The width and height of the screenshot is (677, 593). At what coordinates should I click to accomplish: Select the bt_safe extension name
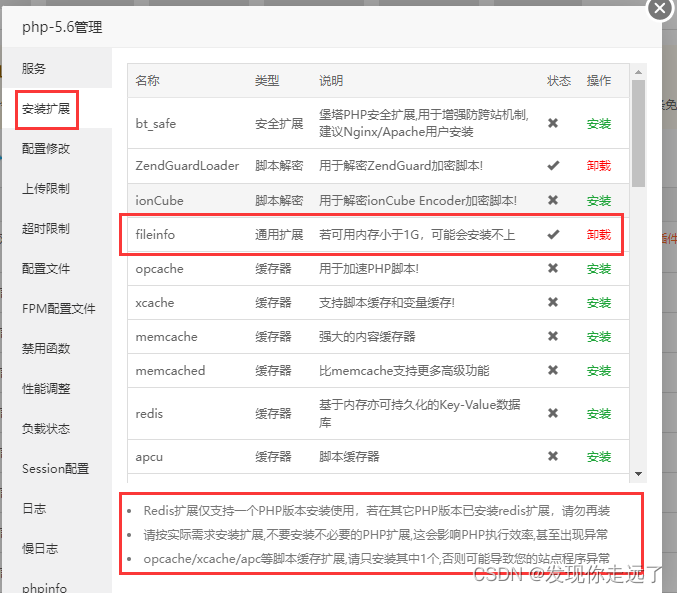pos(155,124)
